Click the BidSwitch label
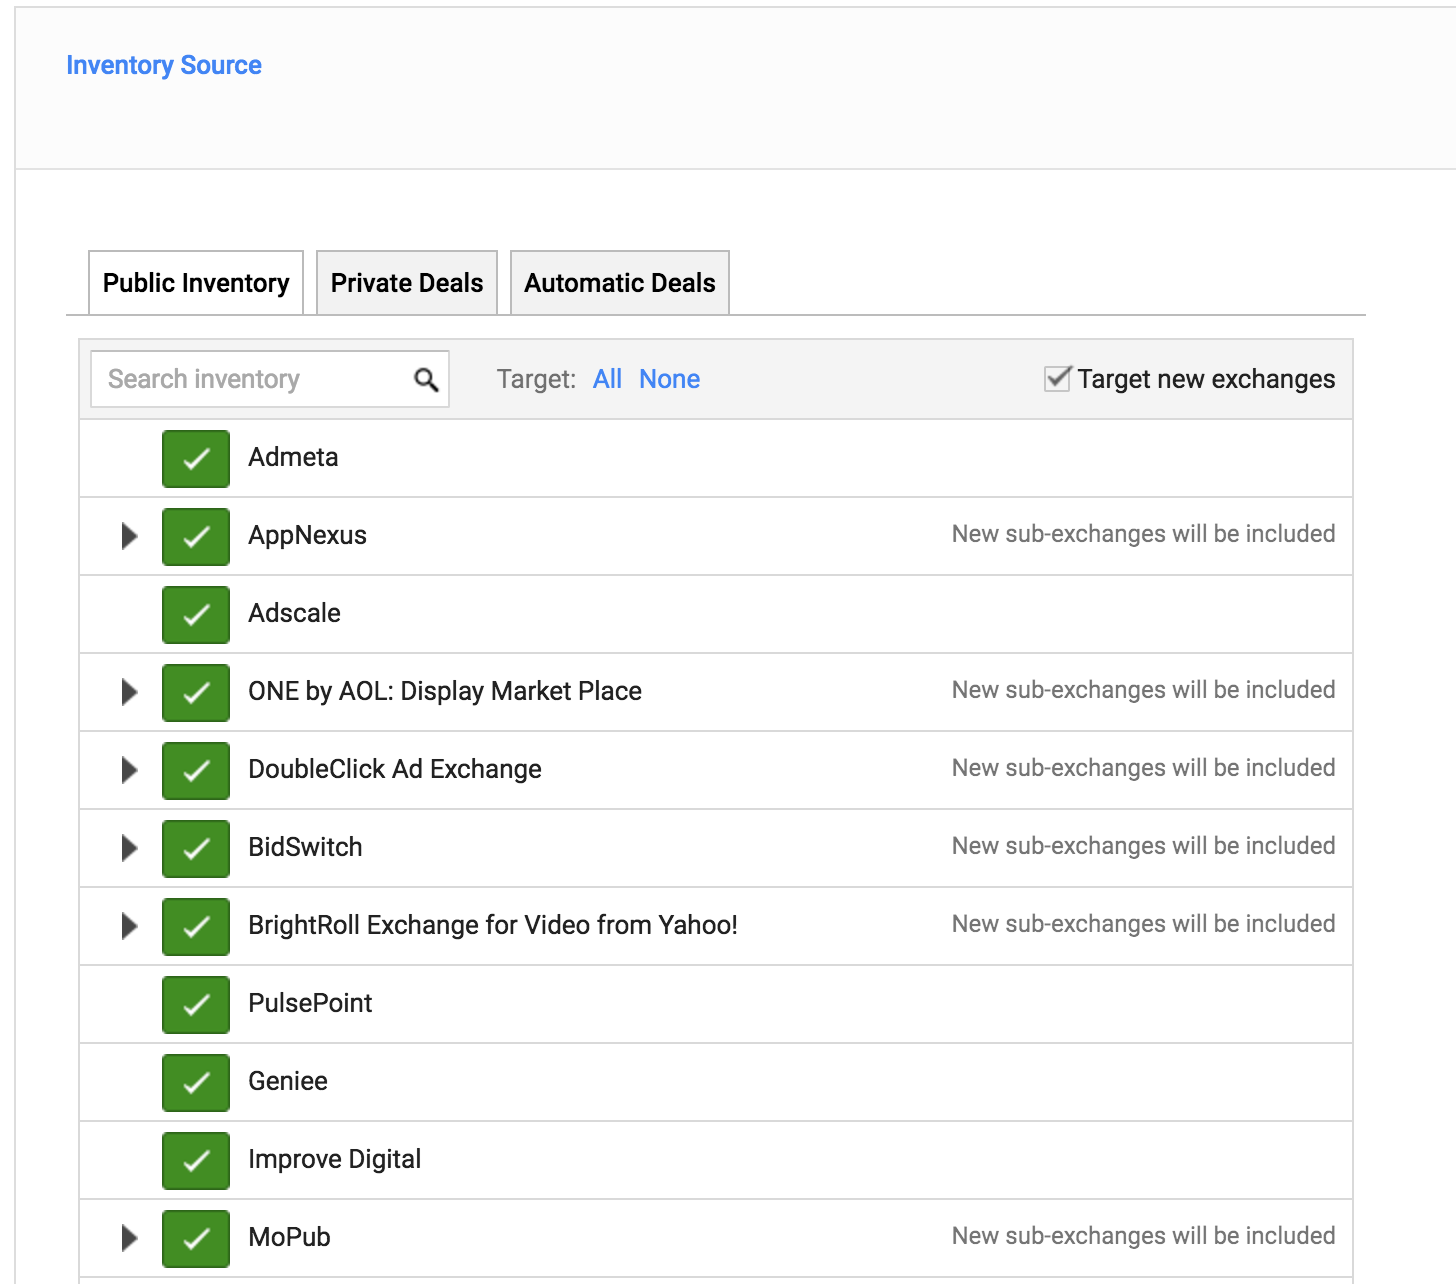Image resolution: width=1456 pixels, height=1284 pixels. click(x=305, y=847)
